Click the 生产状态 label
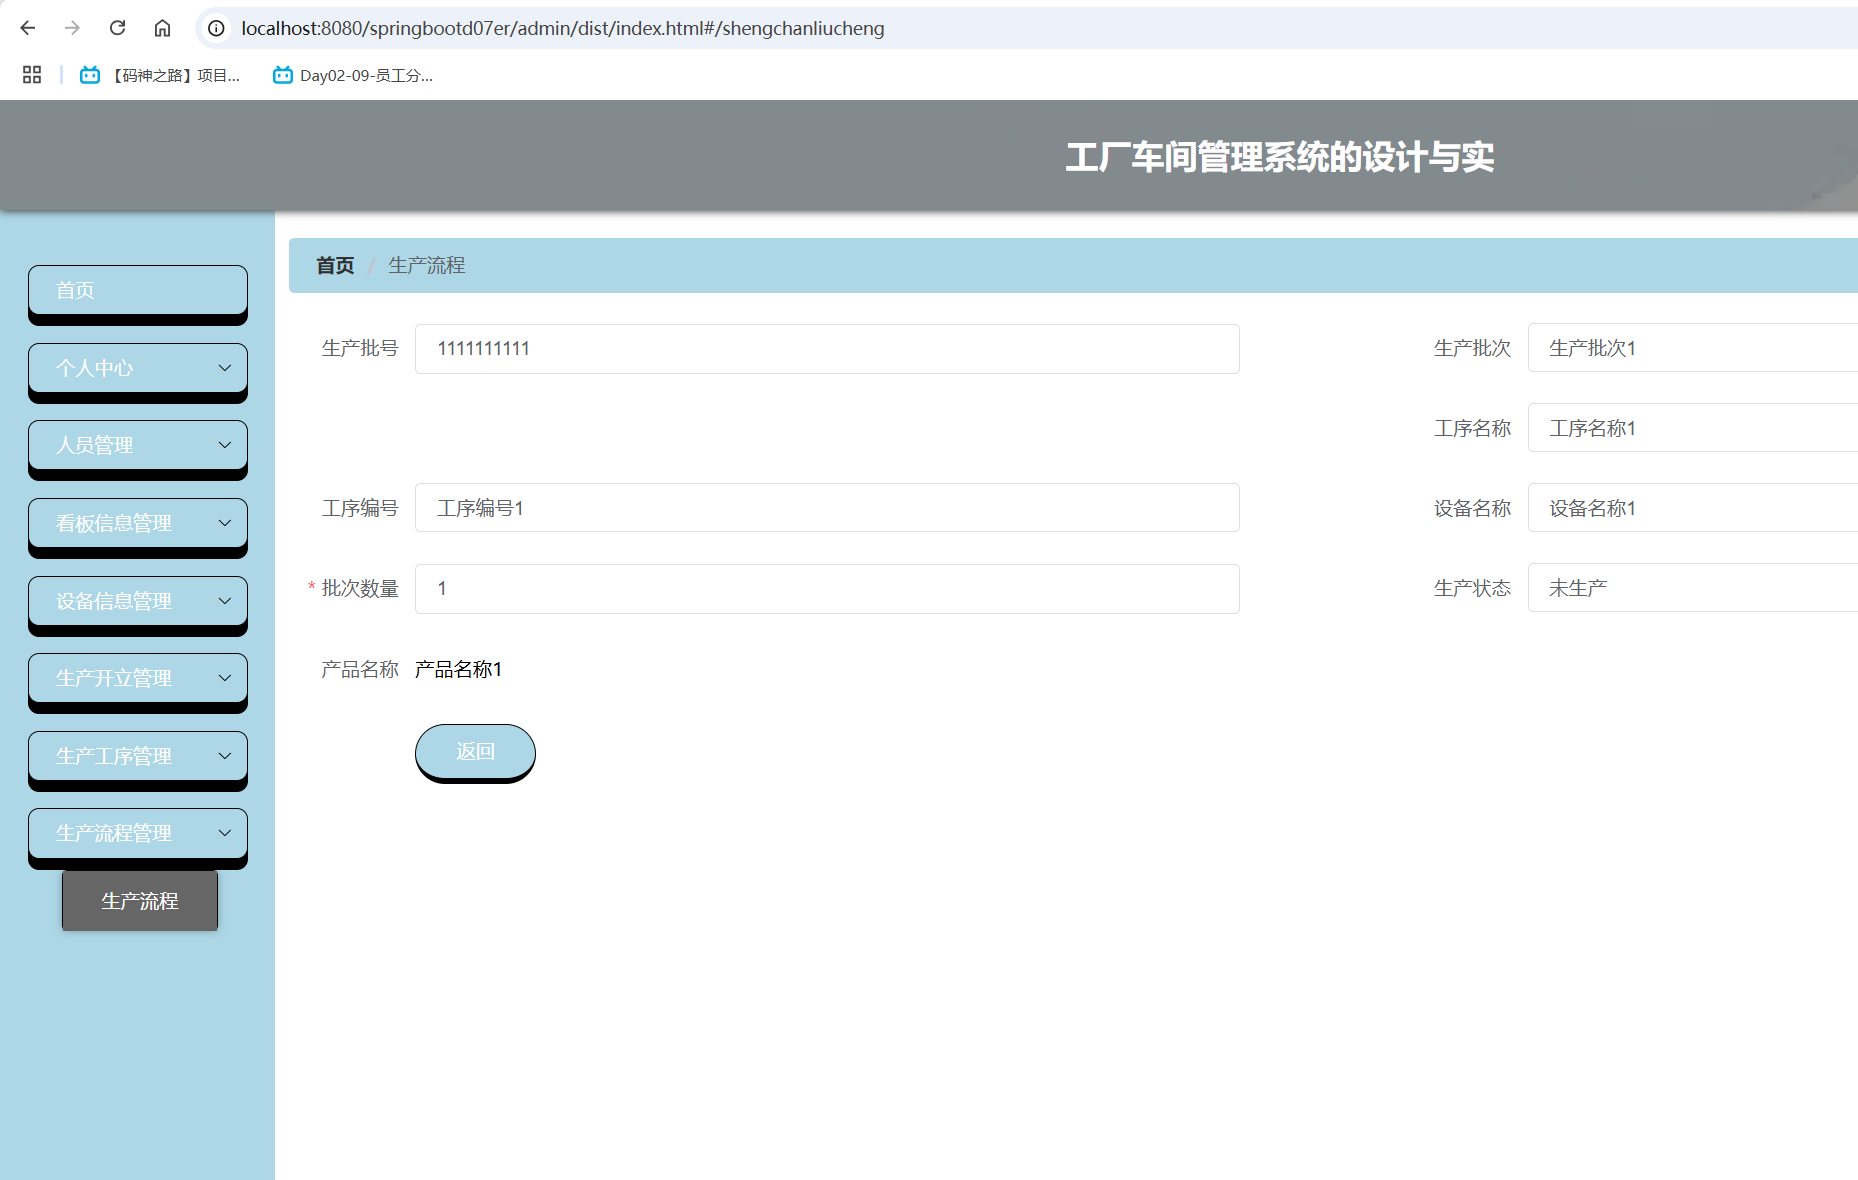The width and height of the screenshot is (1858, 1180). click(1472, 588)
